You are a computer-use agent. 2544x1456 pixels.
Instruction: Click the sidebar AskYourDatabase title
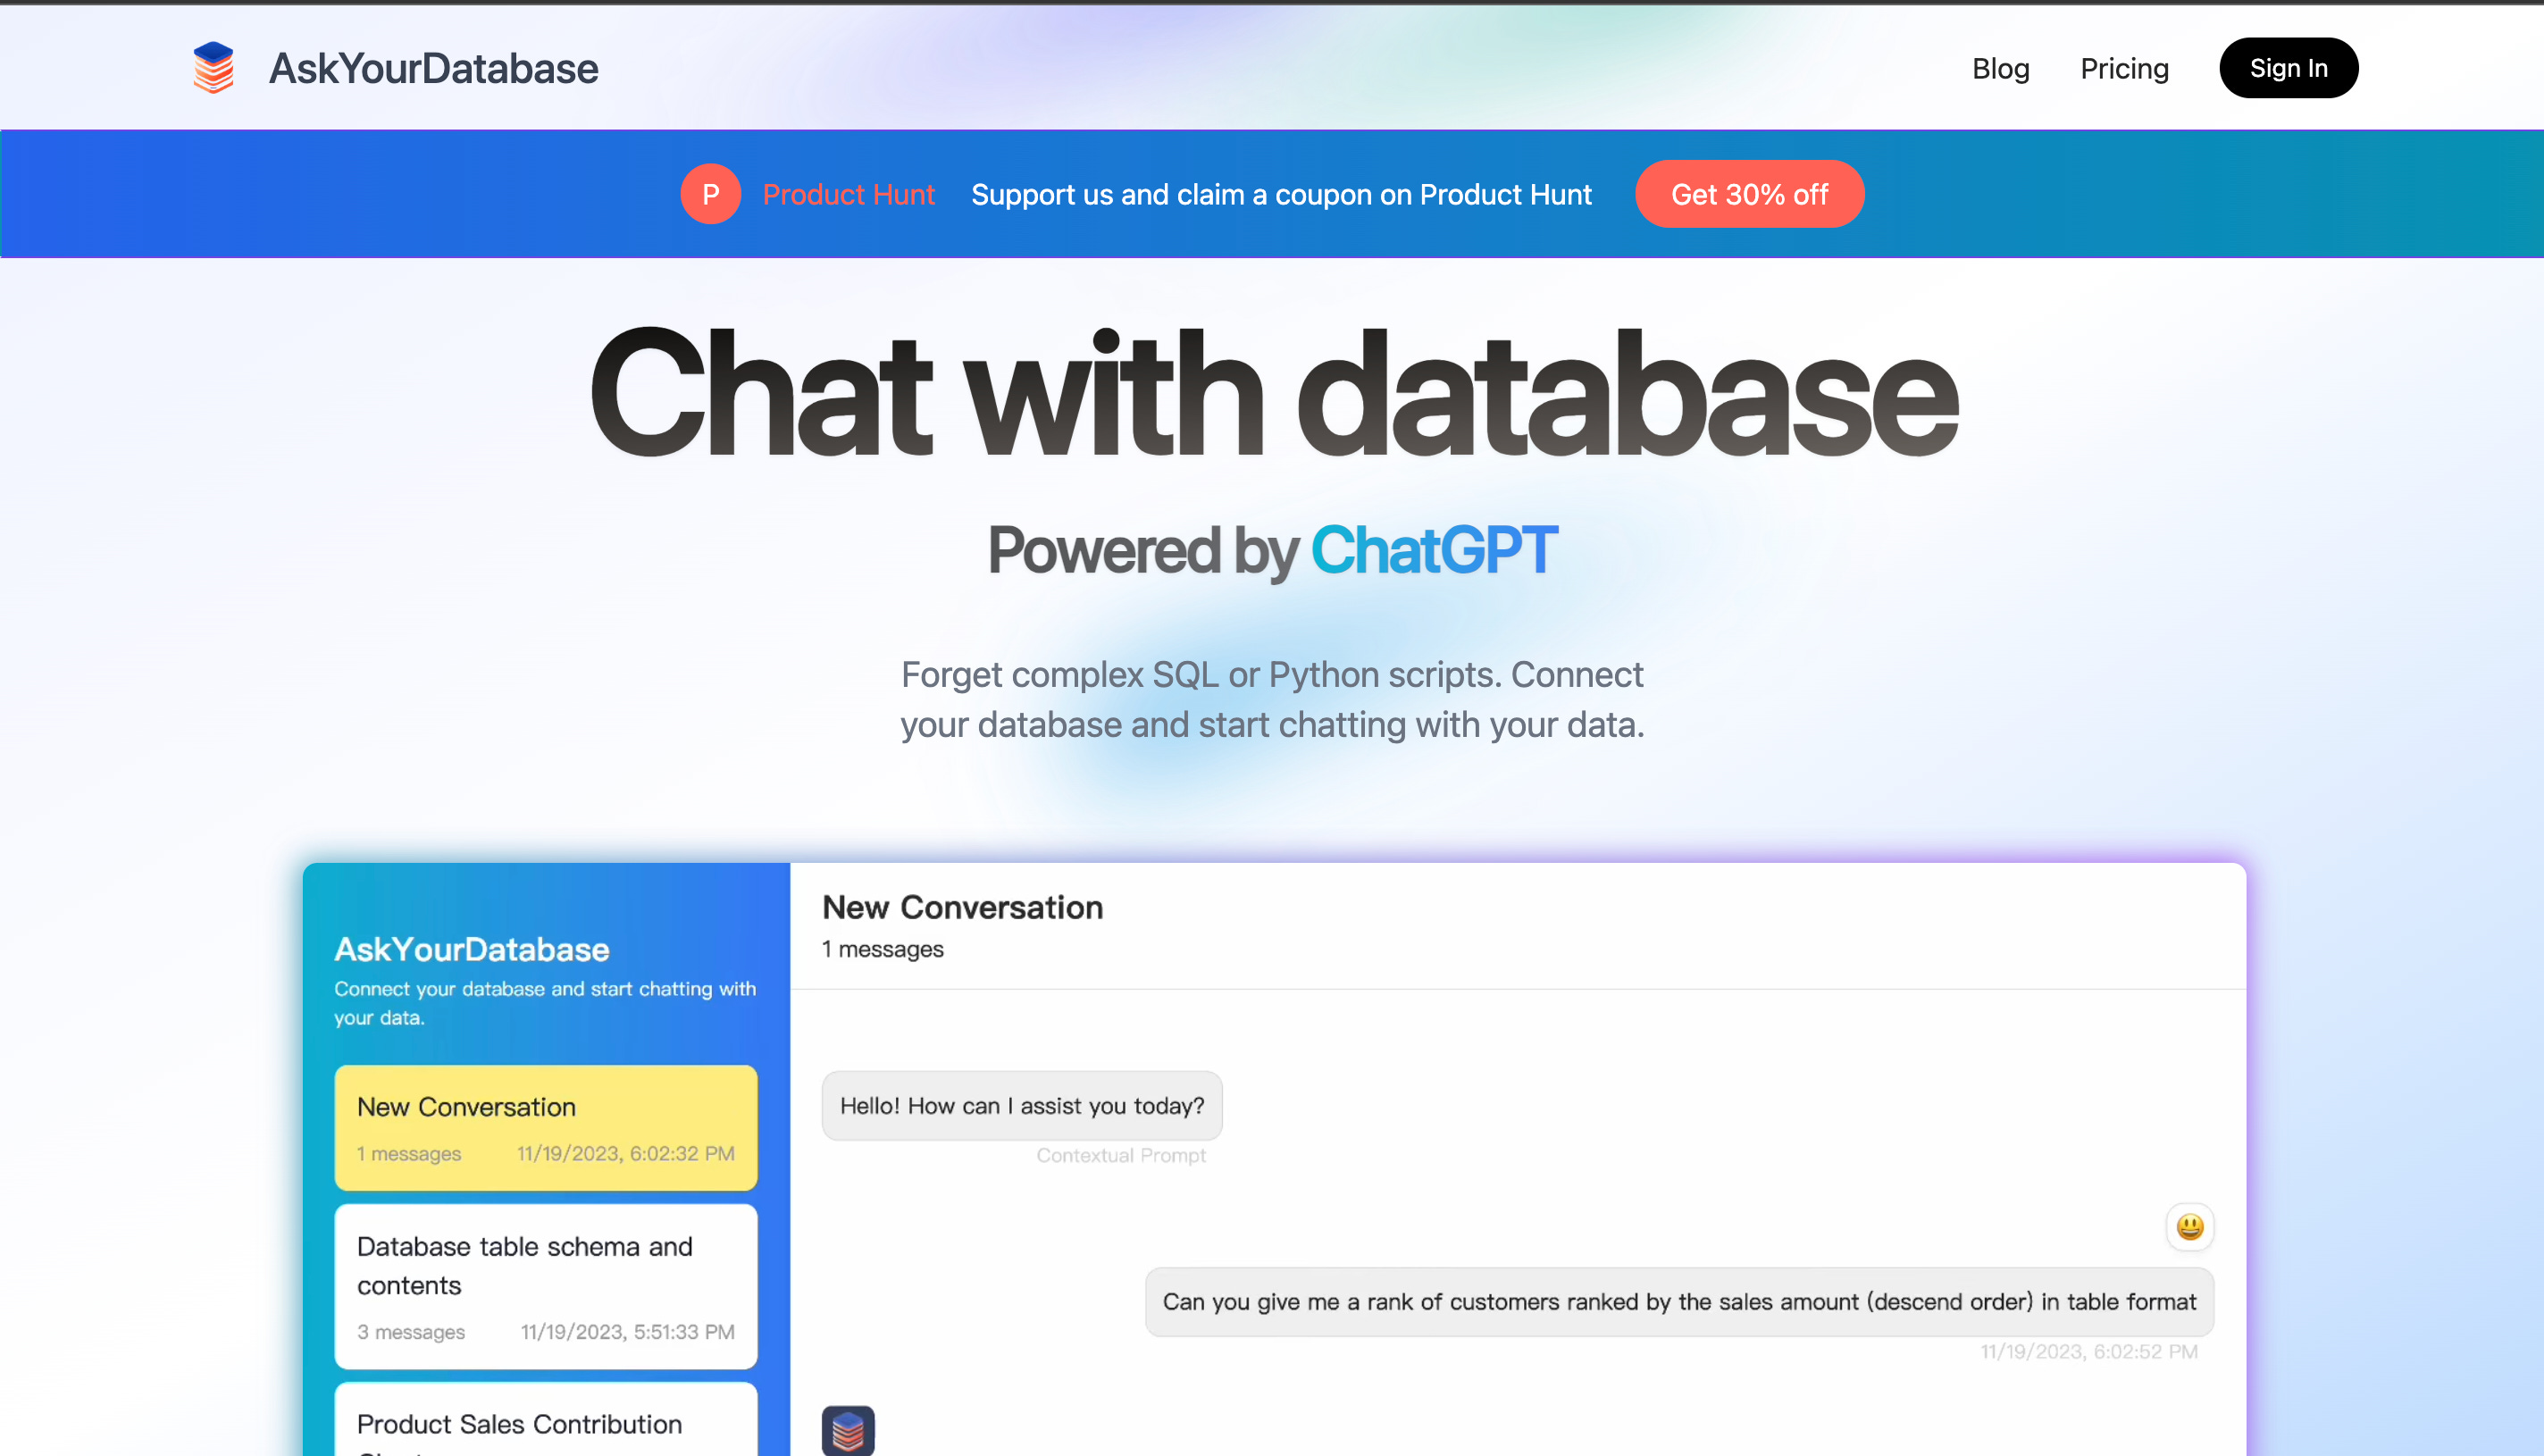[x=471, y=949]
